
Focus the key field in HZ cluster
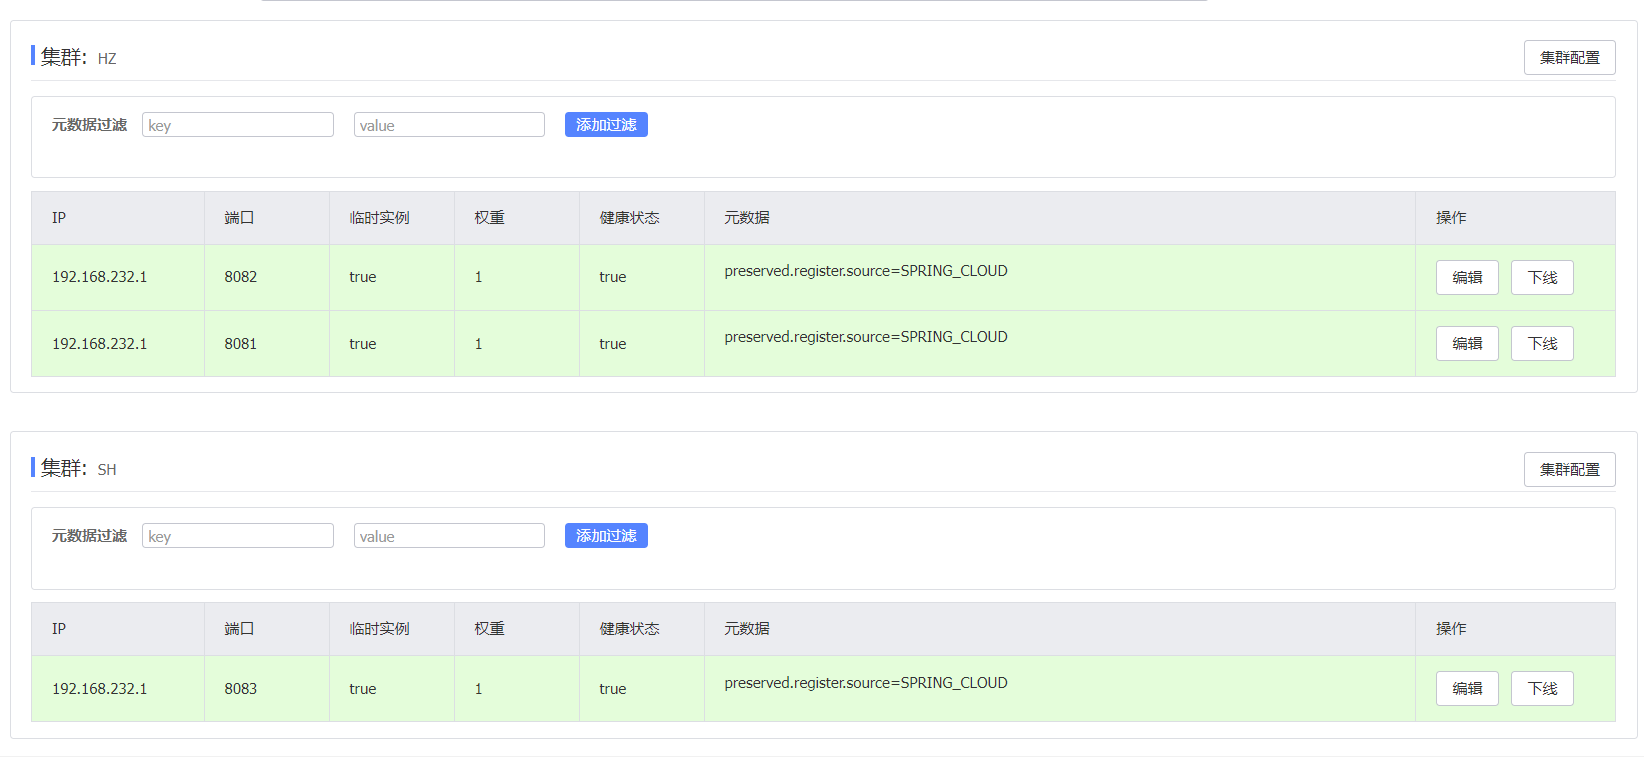coord(238,125)
